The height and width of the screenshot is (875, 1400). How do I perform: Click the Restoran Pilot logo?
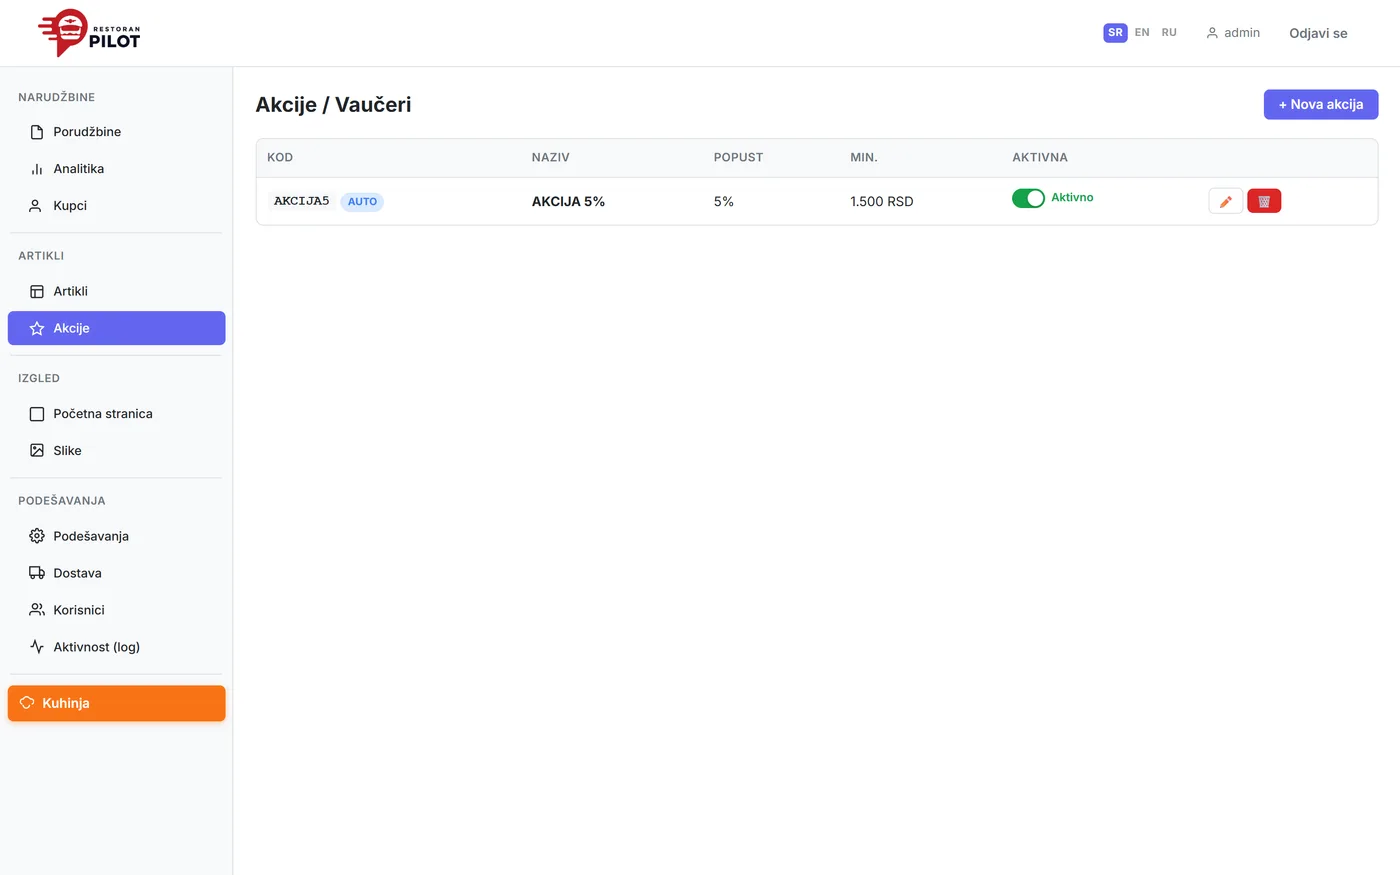click(89, 33)
